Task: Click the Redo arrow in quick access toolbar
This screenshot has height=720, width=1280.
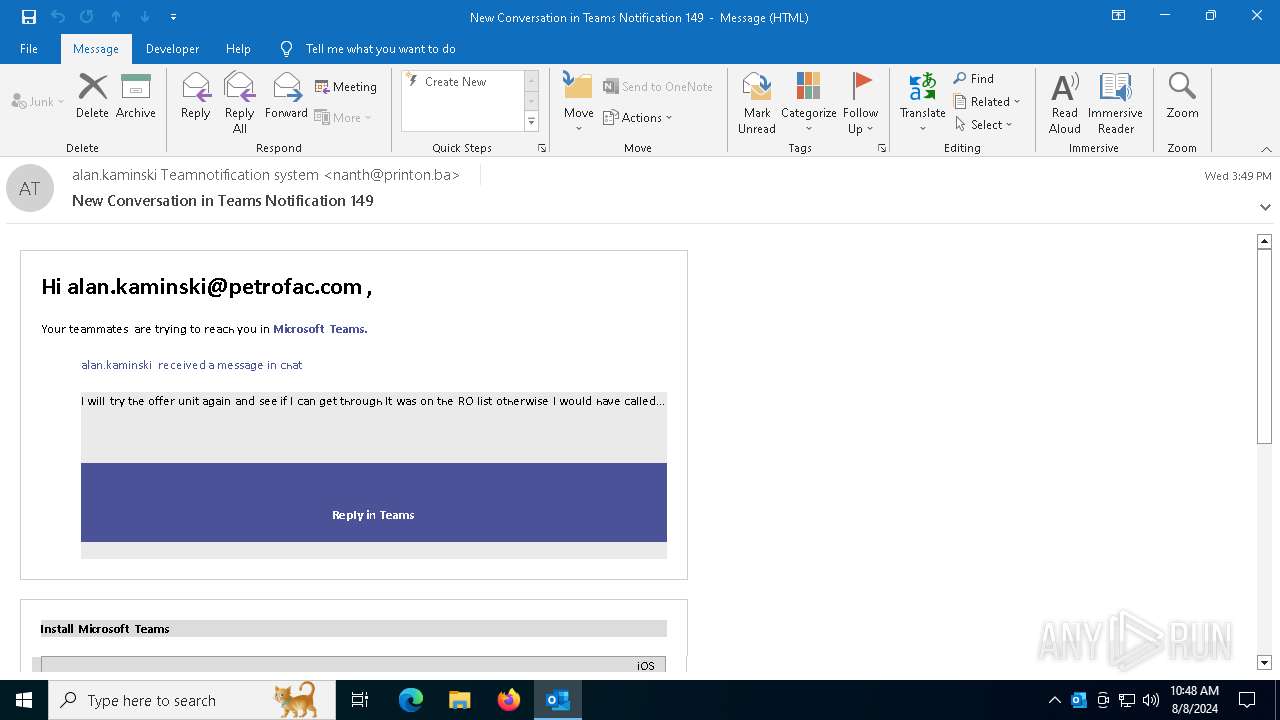Action: pos(87,17)
